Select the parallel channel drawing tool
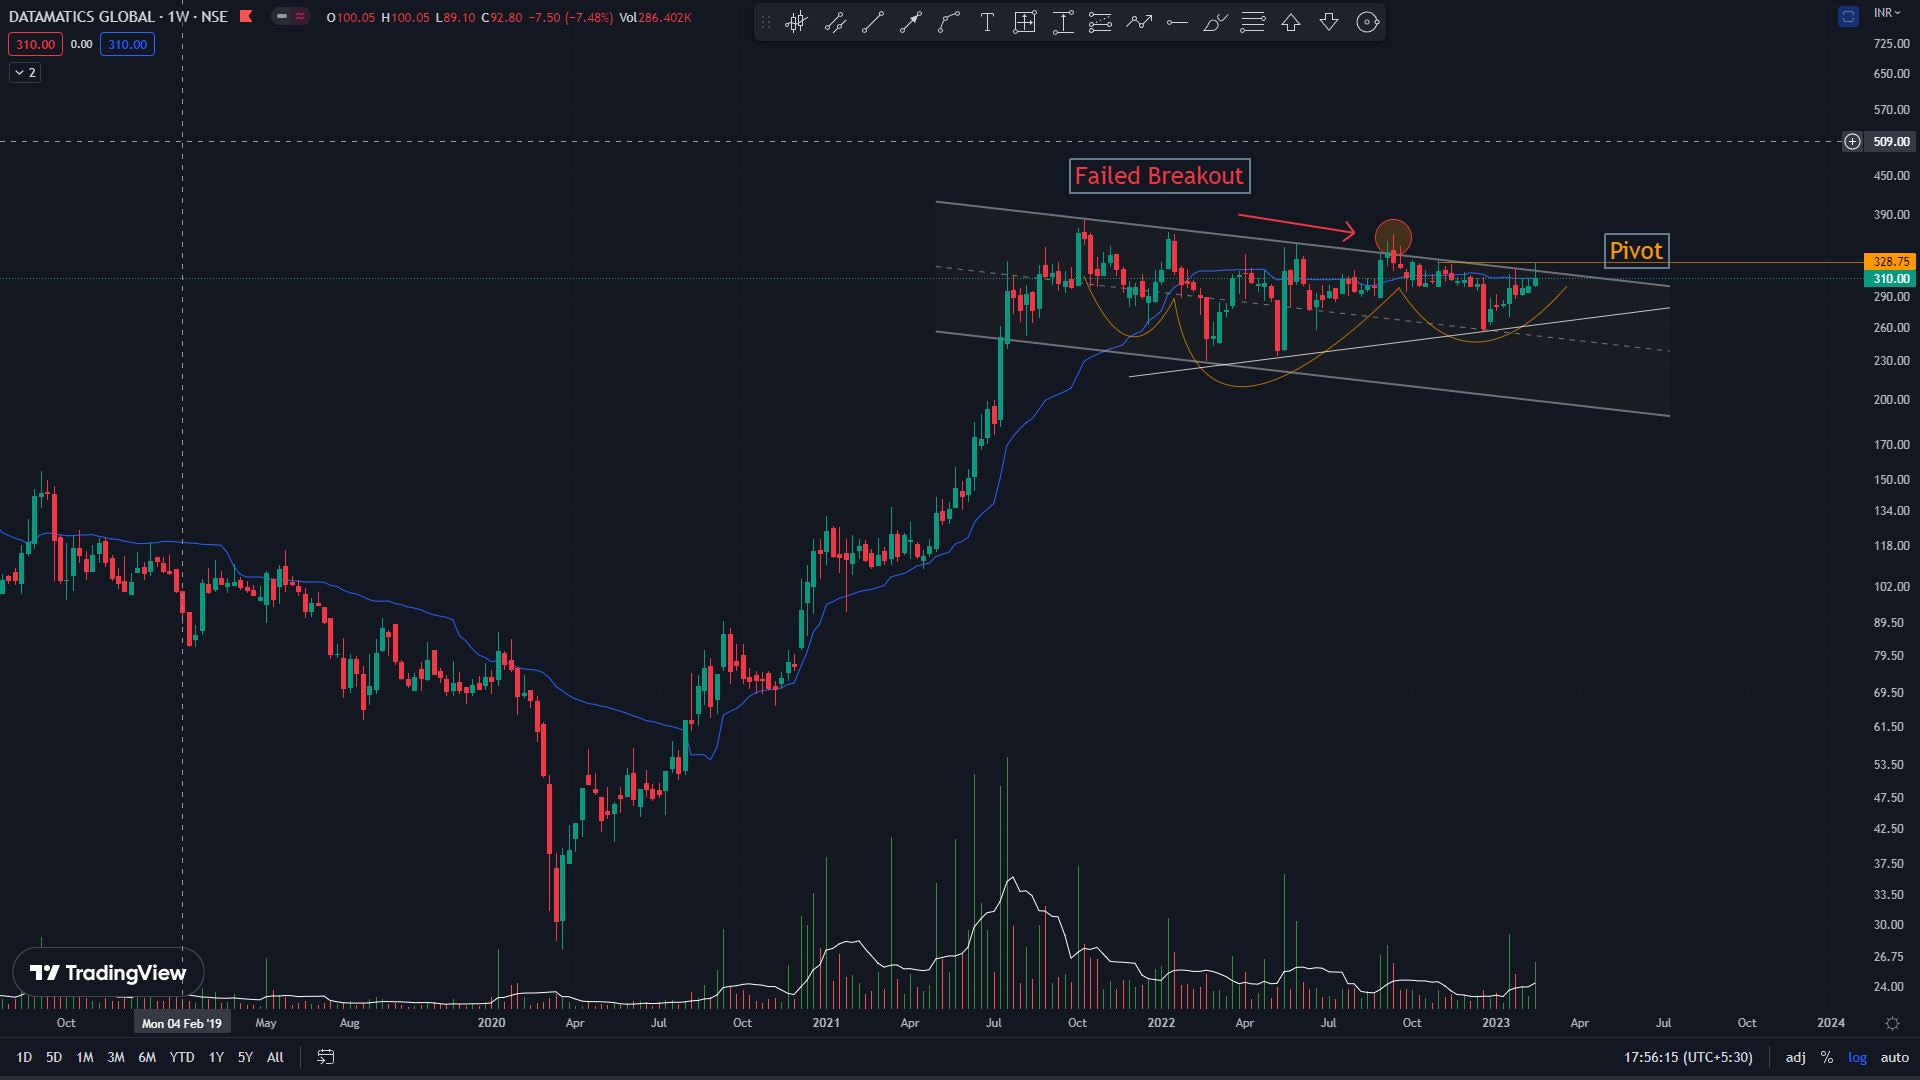The width and height of the screenshot is (1920, 1080). [x=835, y=22]
